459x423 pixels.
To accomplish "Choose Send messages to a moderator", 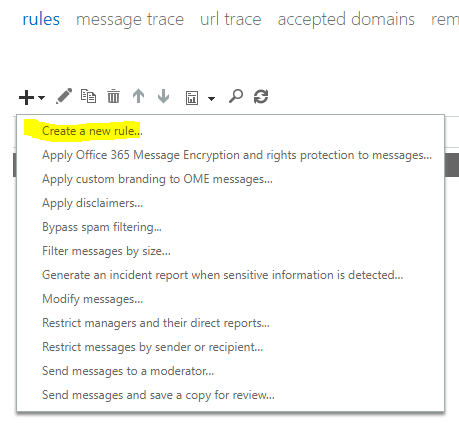I will click(128, 371).
